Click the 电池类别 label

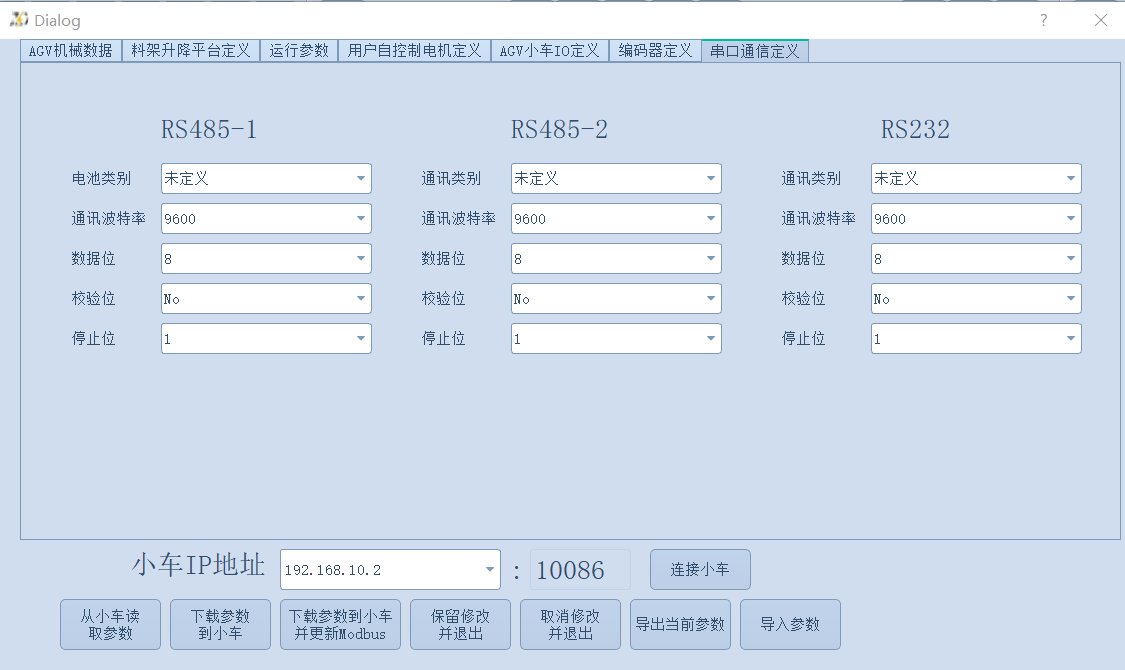pyautogui.click(x=101, y=179)
